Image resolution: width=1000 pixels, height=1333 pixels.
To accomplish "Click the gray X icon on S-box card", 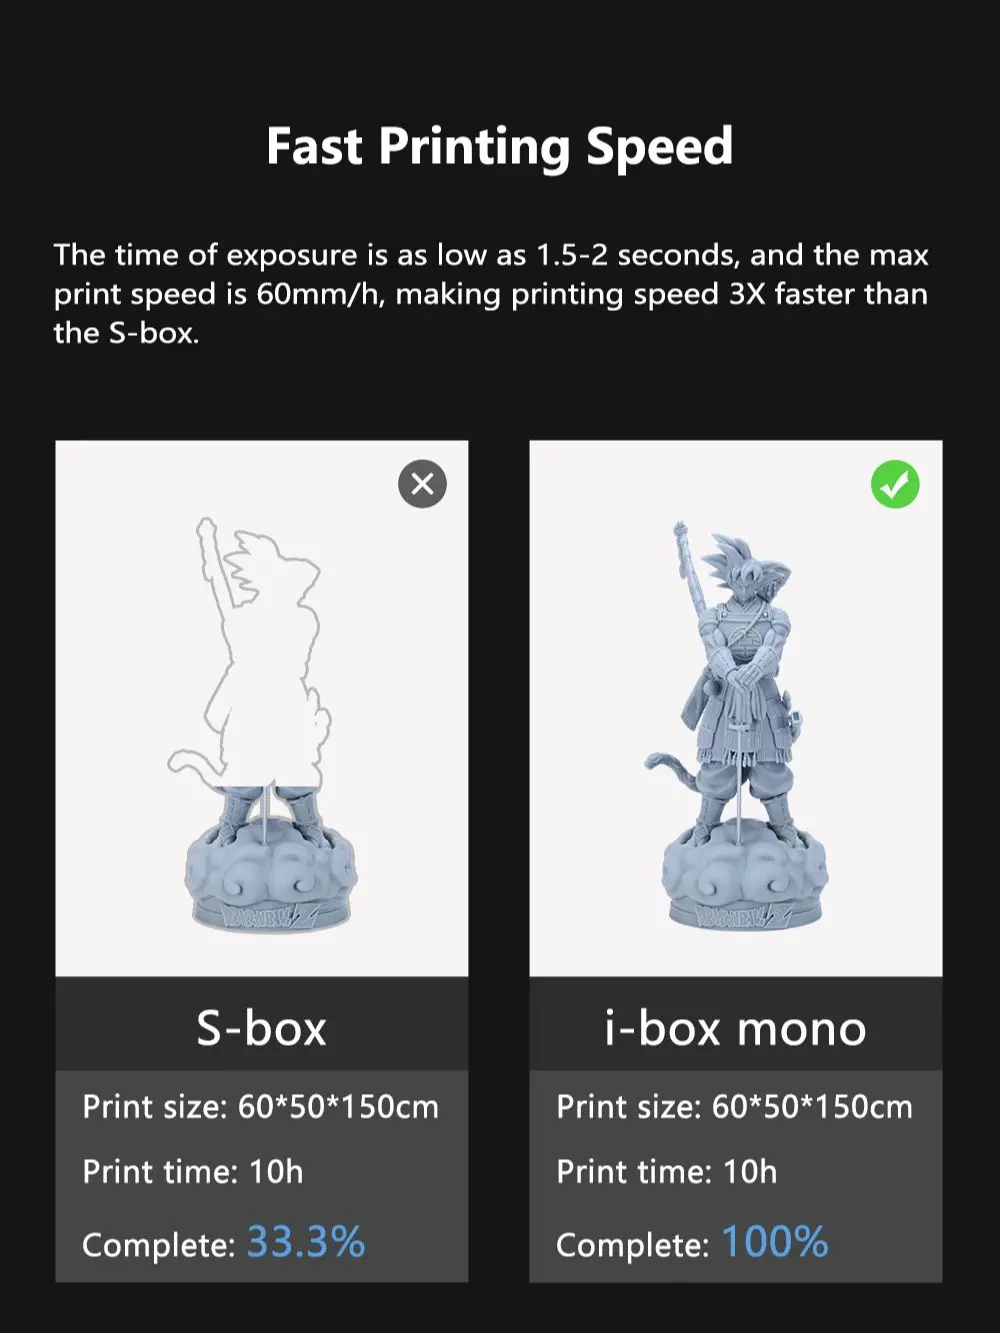I will (422, 484).
